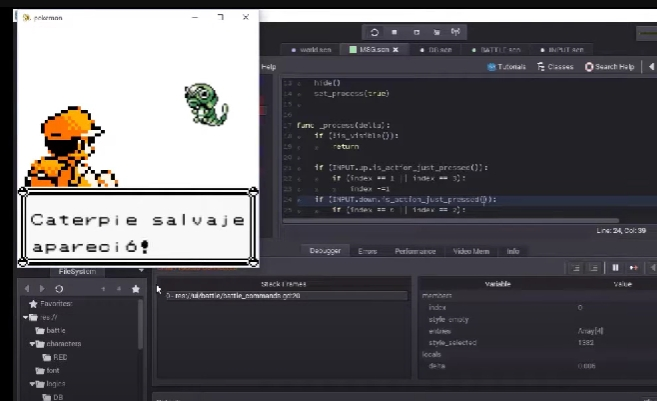Click the reload/play project icon in the top toolbar
The width and height of the screenshot is (657, 401).
point(374,32)
